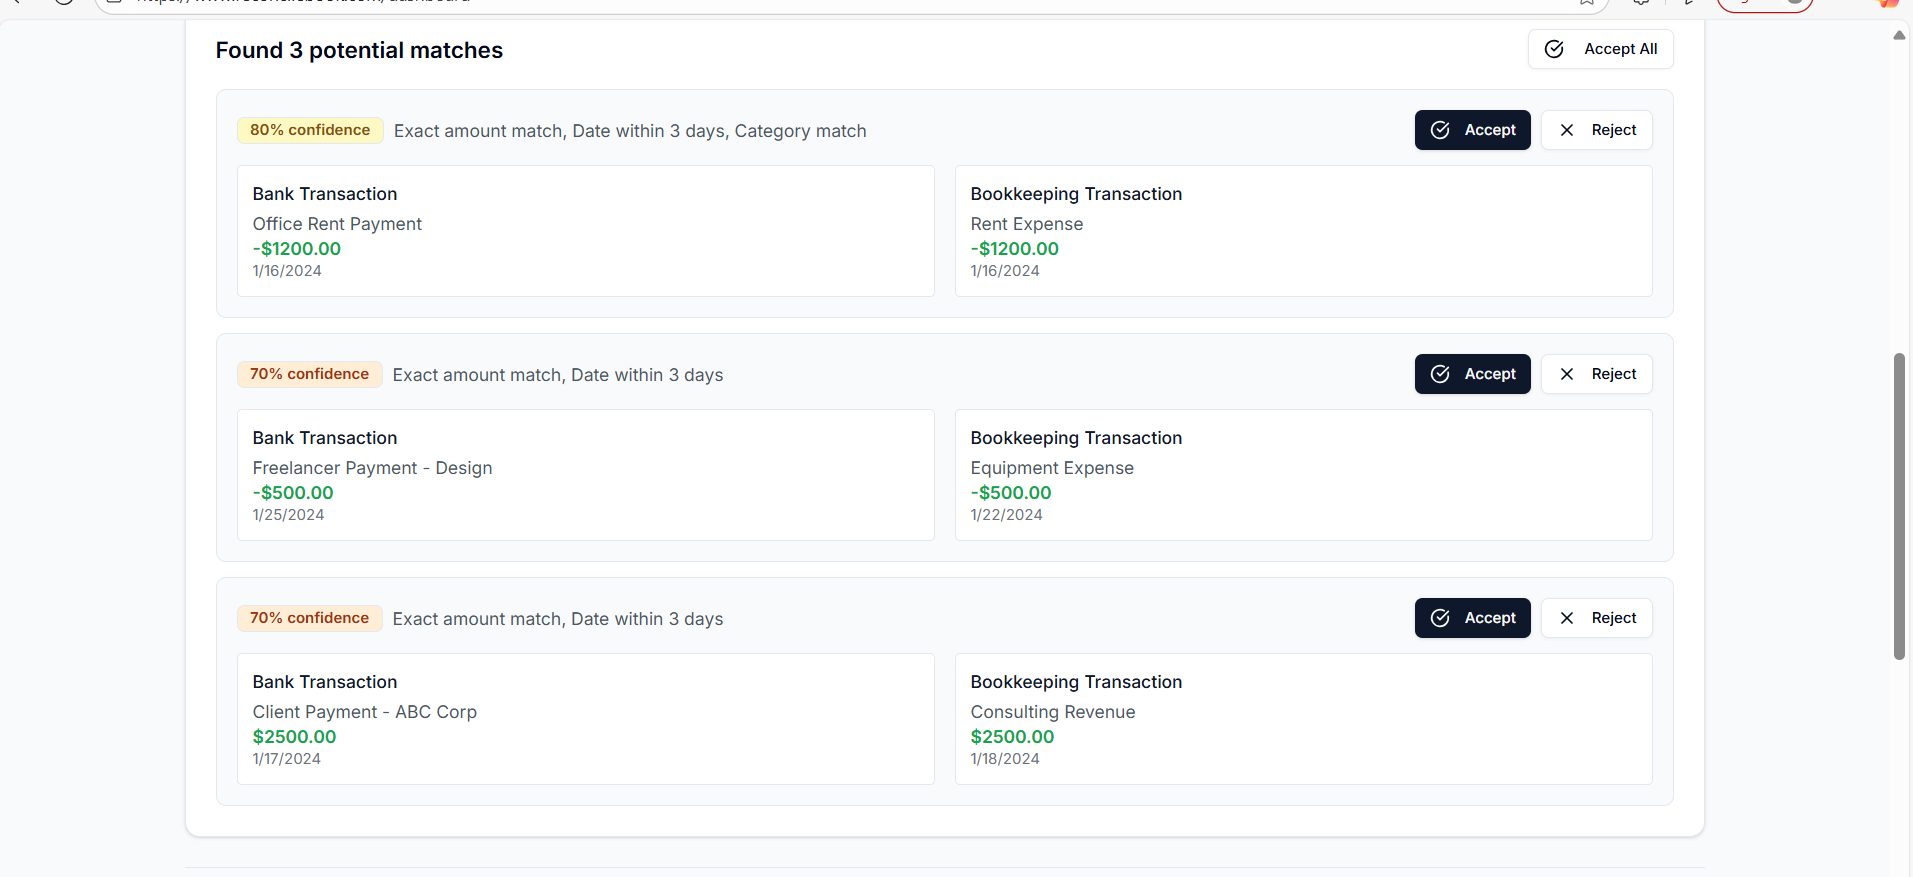Select the Consulting Revenue bookkeeping transaction card
This screenshot has height=877, width=1913.
pos(1303,719)
